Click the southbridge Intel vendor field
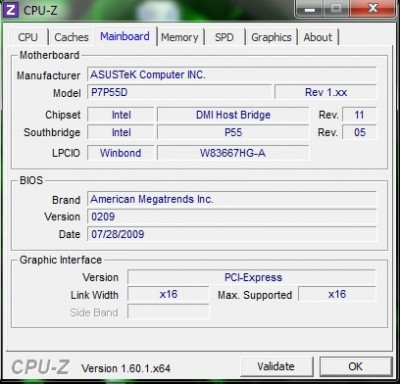Image resolution: width=400 pixels, height=384 pixels. point(121,133)
